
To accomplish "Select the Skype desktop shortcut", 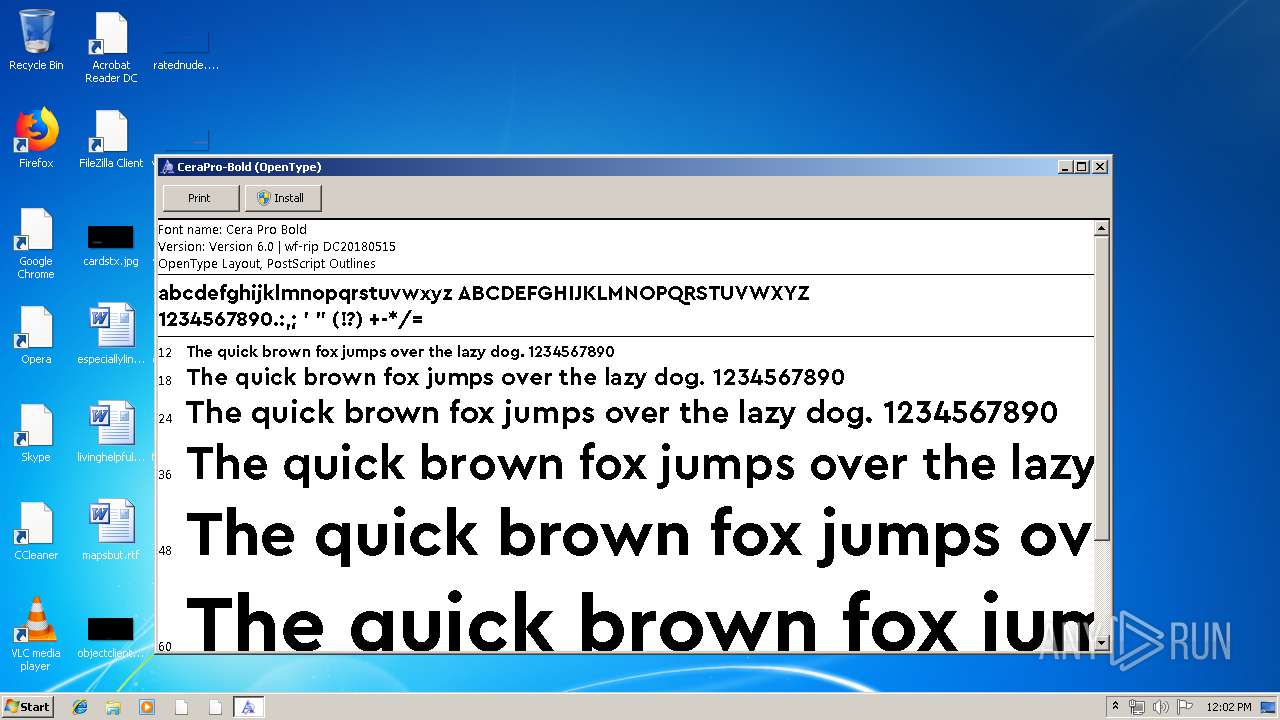I will [36, 433].
